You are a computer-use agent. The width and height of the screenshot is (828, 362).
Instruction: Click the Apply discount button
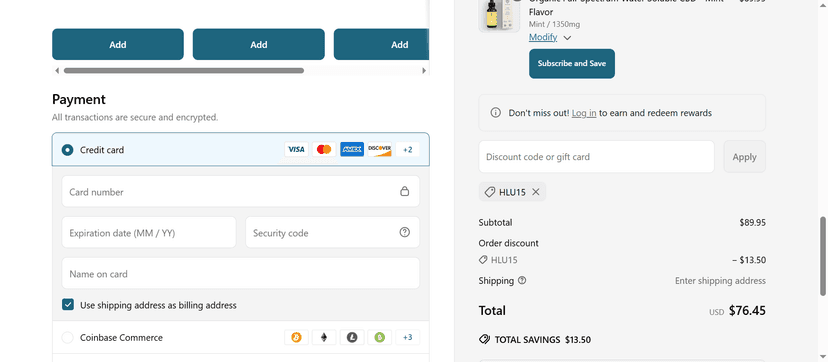pos(745,157)
